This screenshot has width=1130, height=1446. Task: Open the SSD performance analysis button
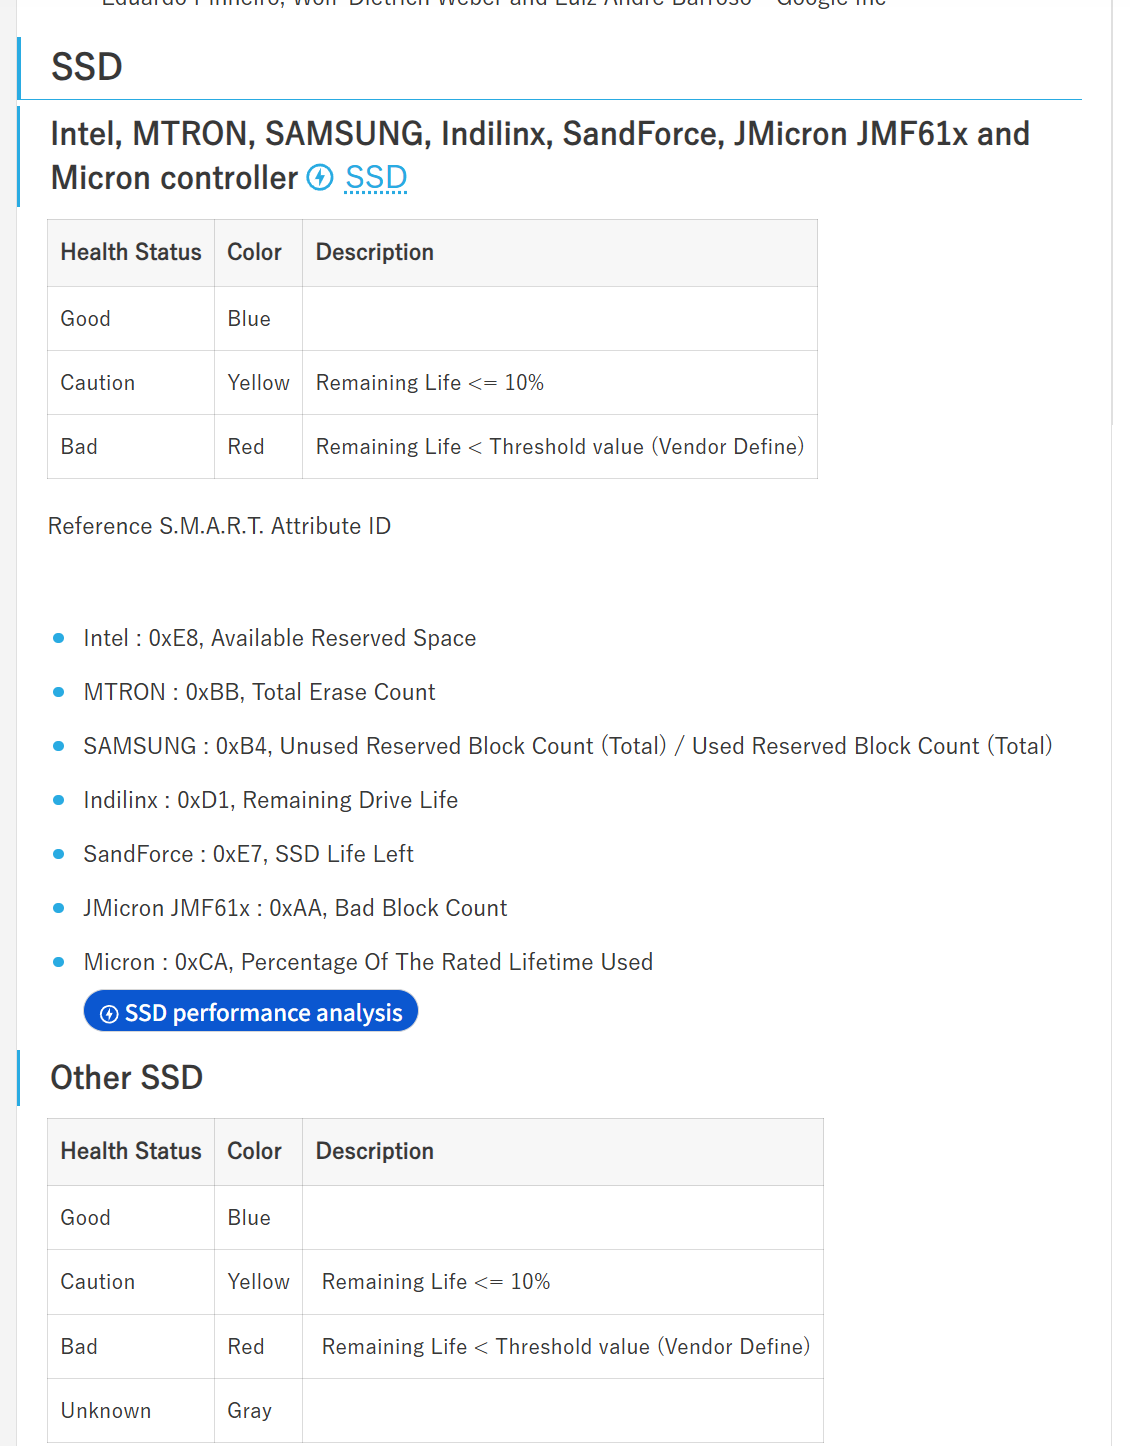[x=251, y=1011]
